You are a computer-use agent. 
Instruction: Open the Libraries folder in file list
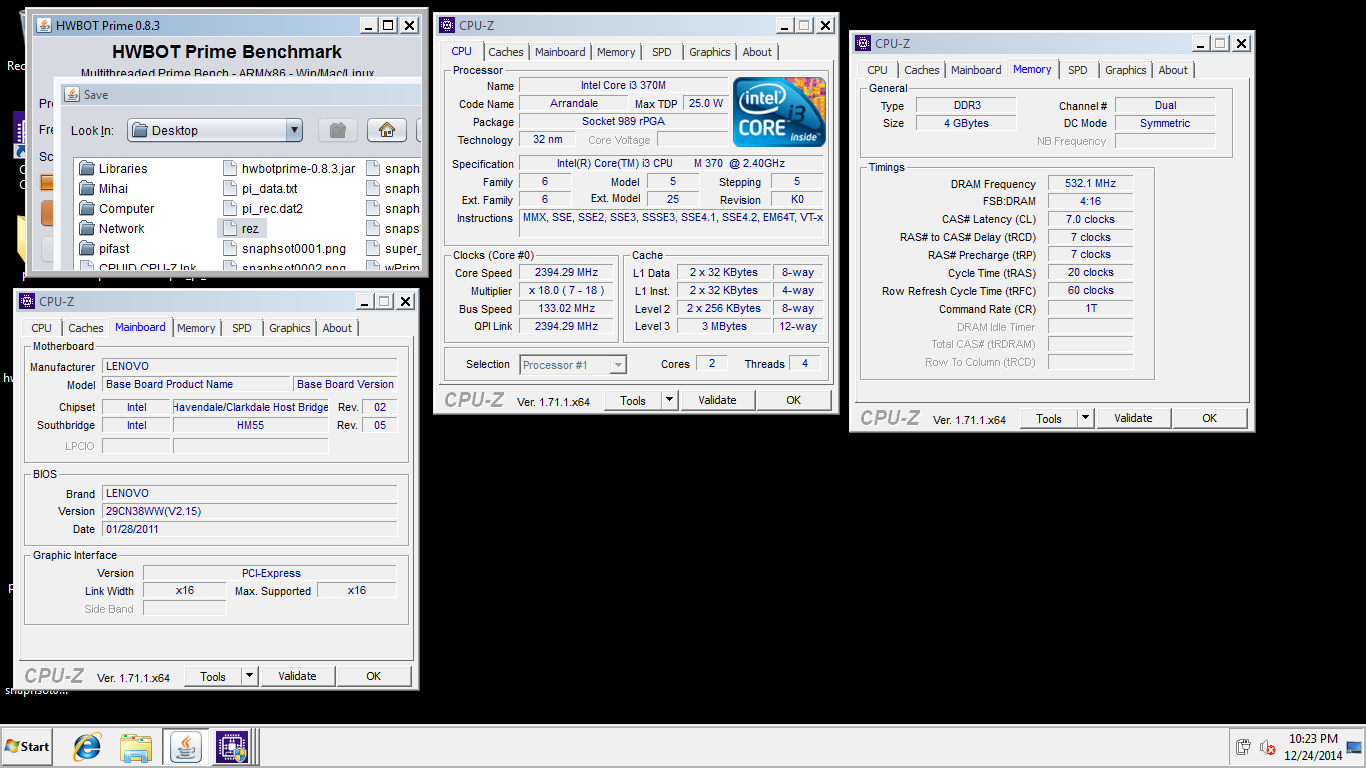113,169
